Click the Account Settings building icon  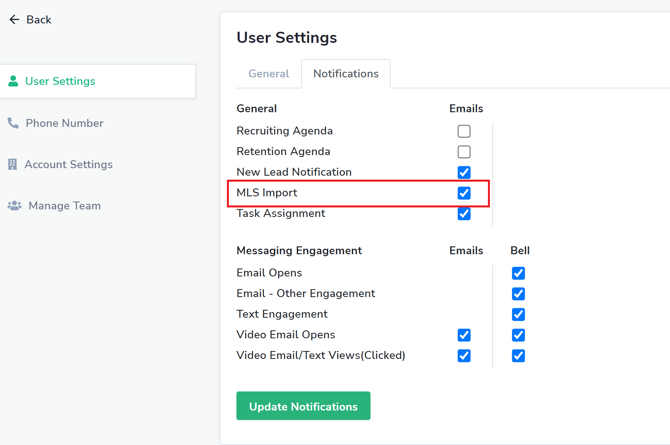coord(13,164)
